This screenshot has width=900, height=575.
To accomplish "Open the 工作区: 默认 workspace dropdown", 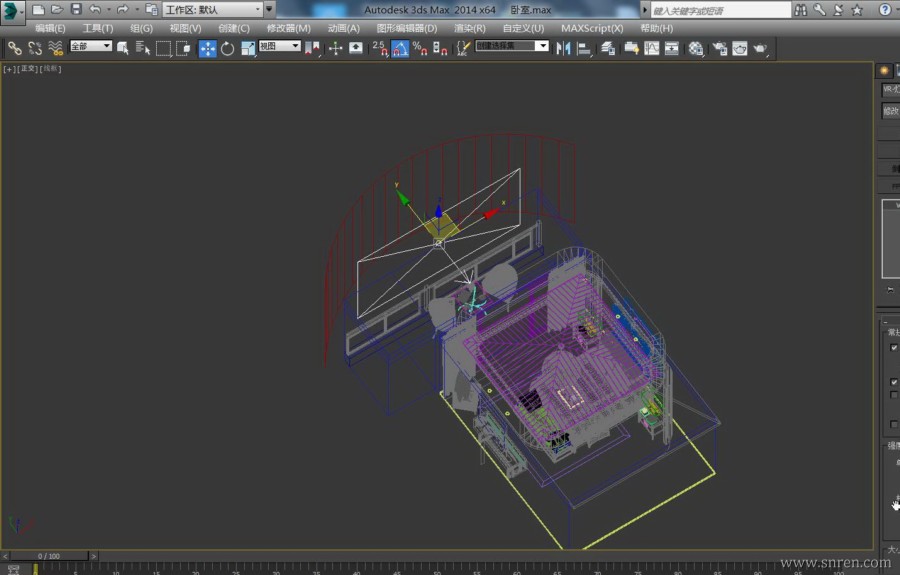I will coord(212,9).
